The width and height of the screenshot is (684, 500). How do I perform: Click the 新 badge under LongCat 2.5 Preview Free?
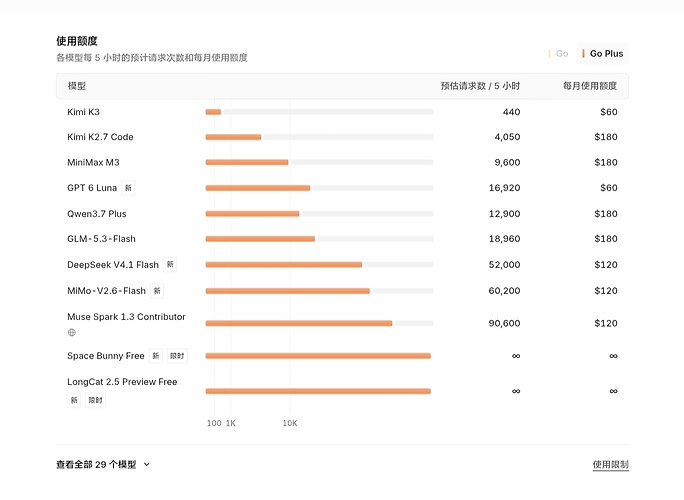click(74, 400)
